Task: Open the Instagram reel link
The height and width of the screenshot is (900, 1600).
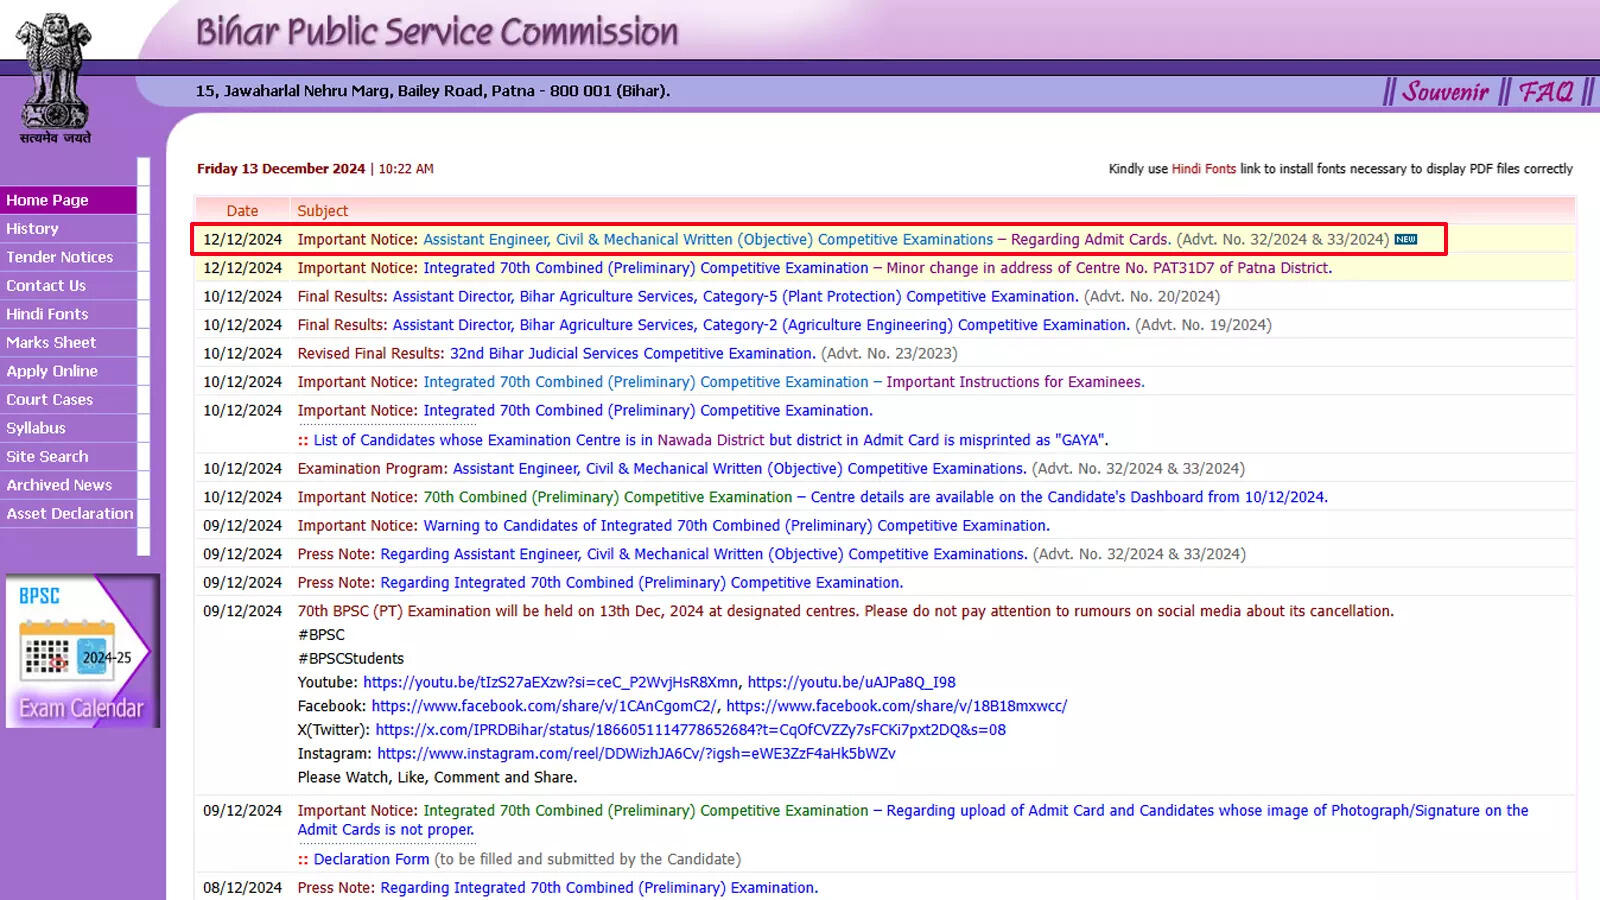Action: pyautogui.click(x=636, y=753)
